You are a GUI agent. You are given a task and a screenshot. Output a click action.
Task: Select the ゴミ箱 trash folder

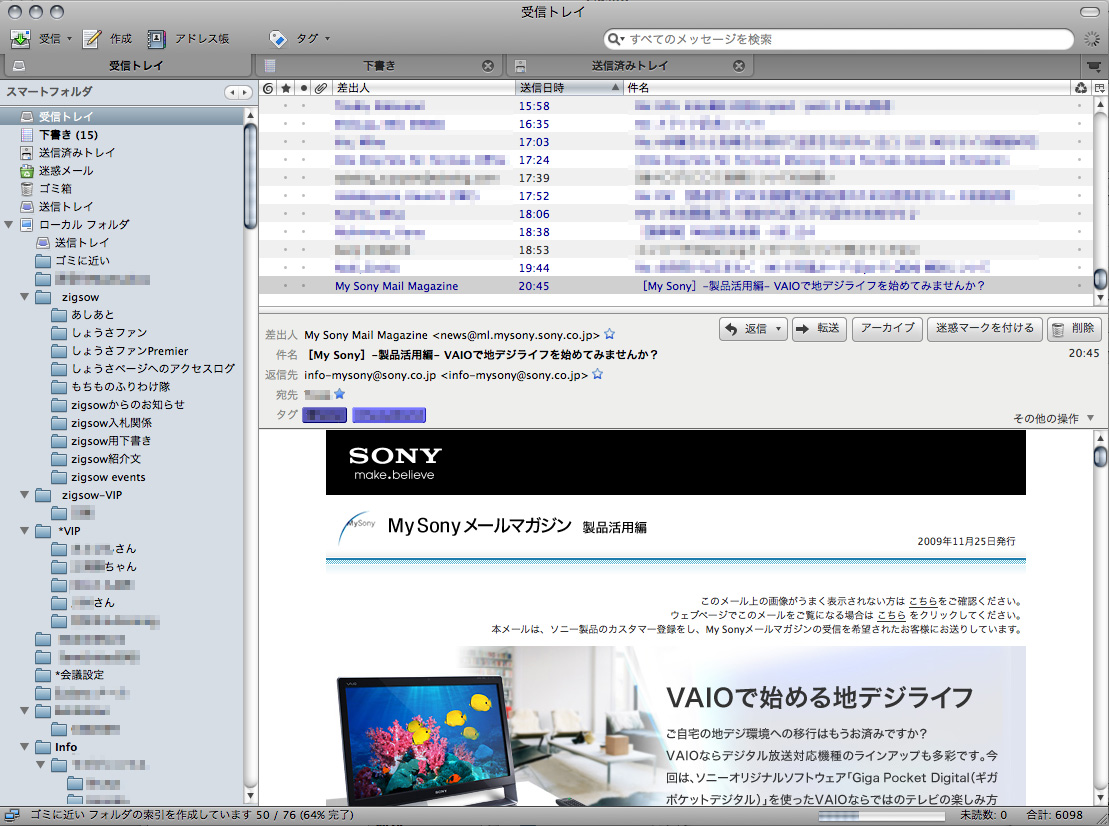pyautogui.click(x=55, y=188)
